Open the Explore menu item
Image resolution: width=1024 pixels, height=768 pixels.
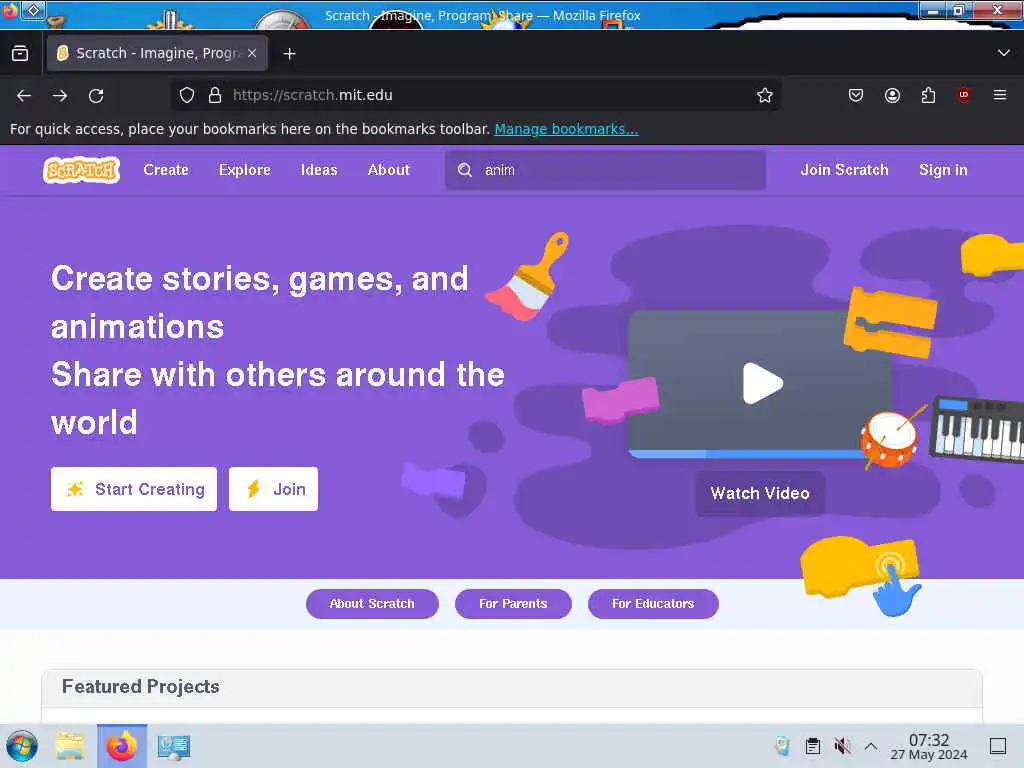[244, 170]
